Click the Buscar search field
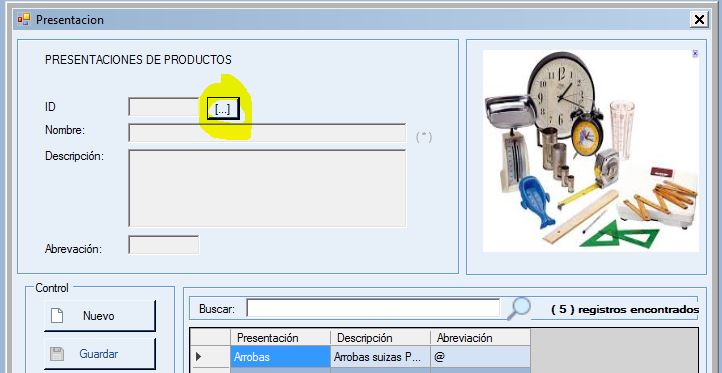 click(373, 308)
